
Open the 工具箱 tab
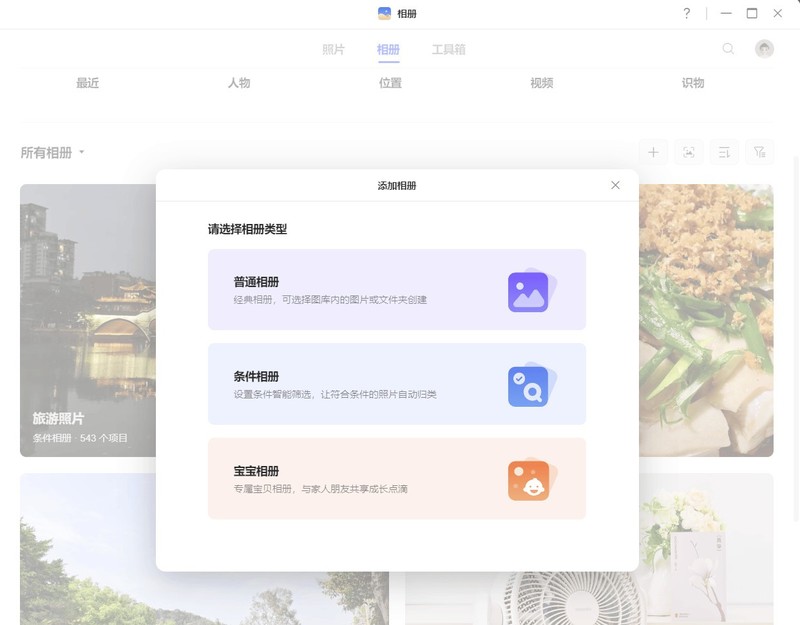(x=450, y=47)
